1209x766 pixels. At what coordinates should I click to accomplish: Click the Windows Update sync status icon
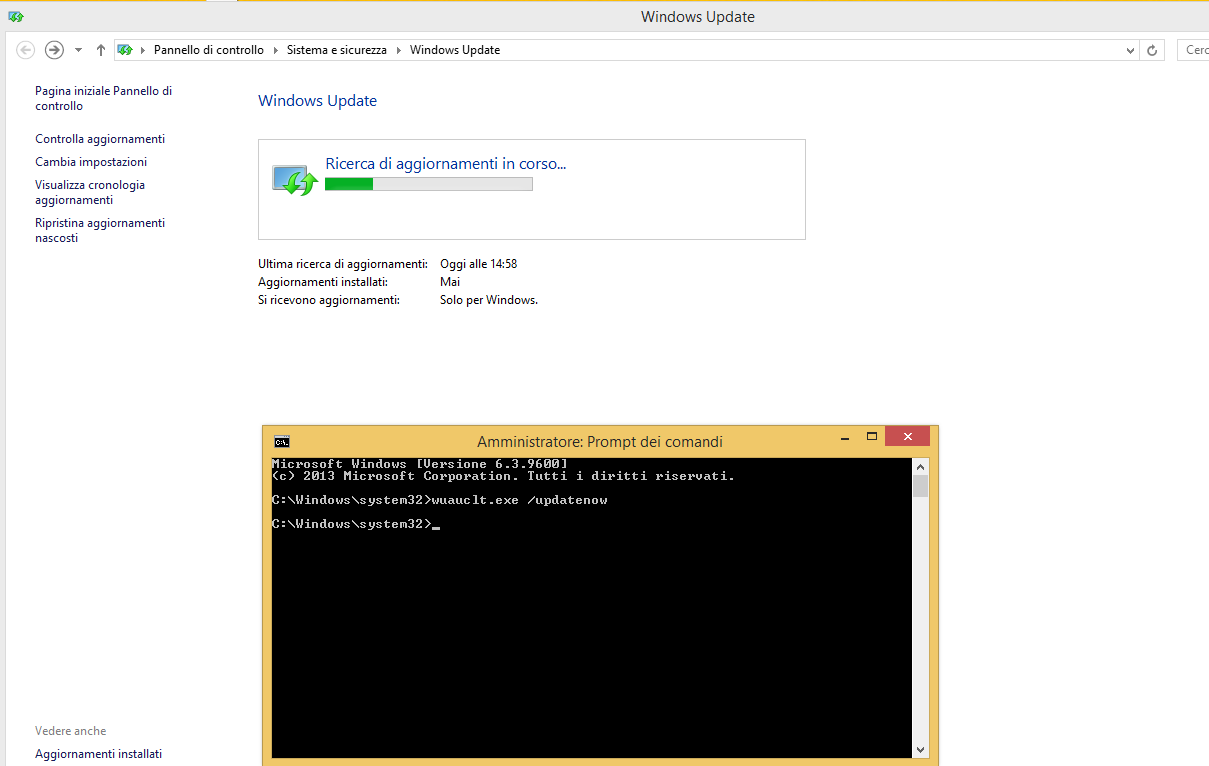[295, 180]
